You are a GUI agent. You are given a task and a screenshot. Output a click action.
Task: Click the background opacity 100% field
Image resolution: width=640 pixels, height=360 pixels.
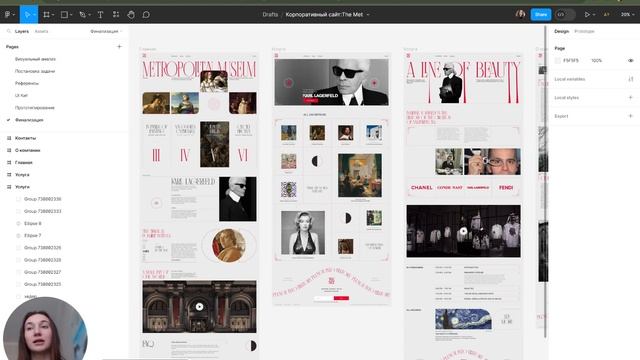[597, 60]
